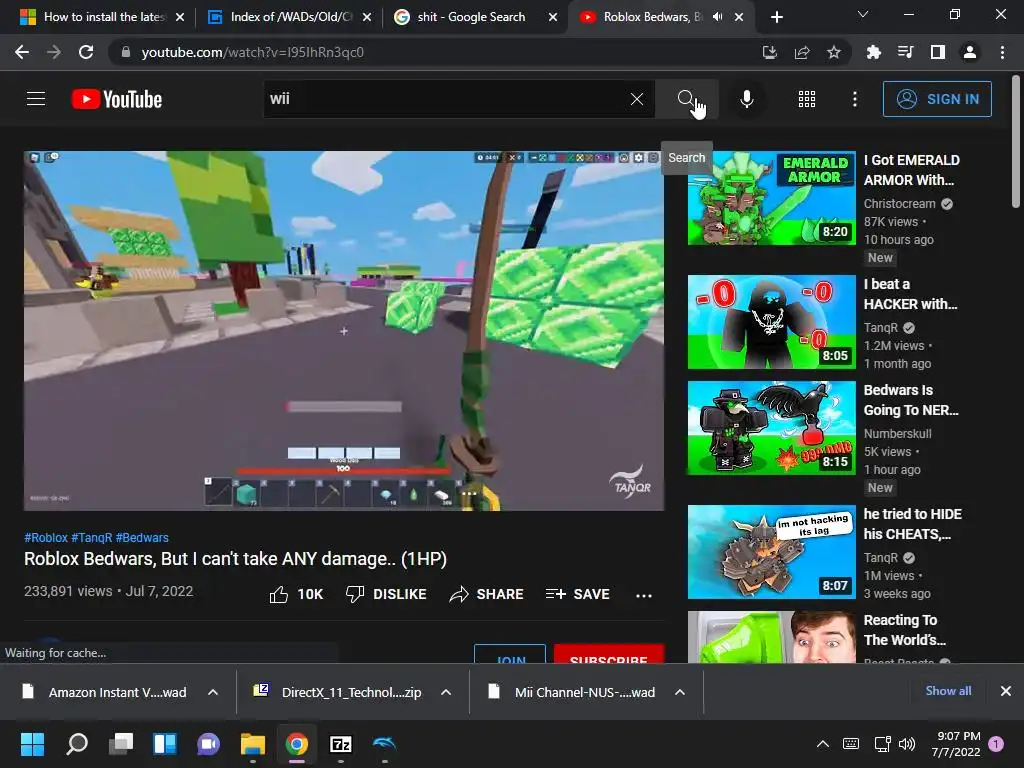Image resolution: width=1024 pixels, height=768 pixels.
Task: Start voice search with microphone
Action: [746, 99]
